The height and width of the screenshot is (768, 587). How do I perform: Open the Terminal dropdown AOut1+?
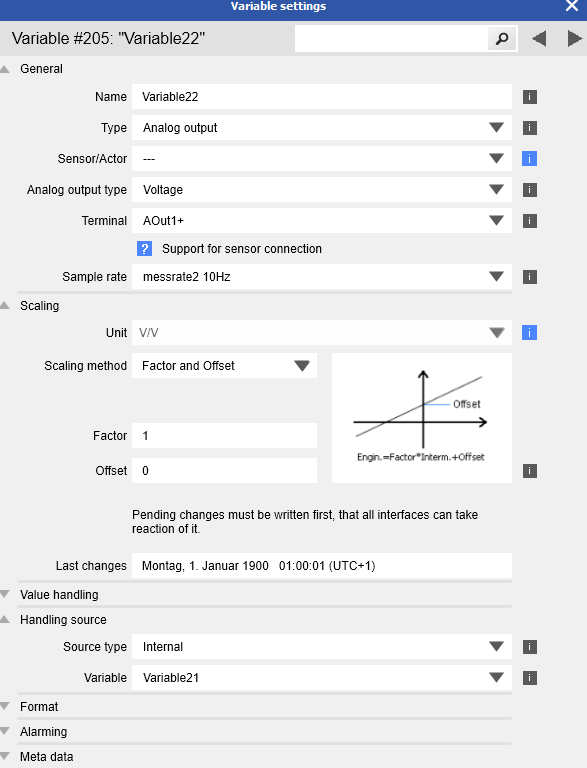click(x=322, y=221)
